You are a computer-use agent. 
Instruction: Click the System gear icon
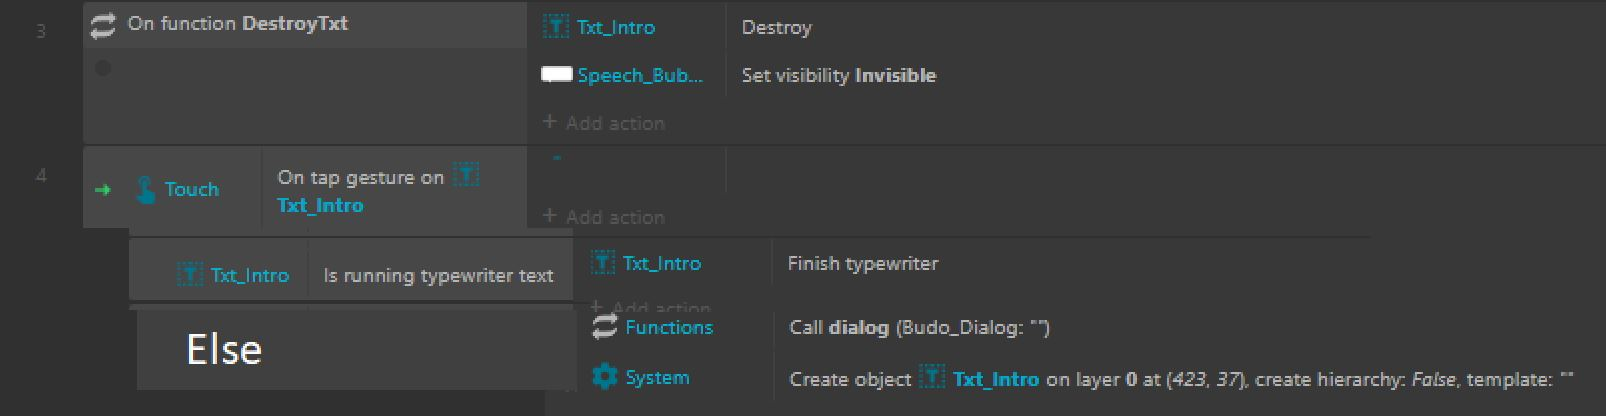pyautogui.click(x=605, y=377)
